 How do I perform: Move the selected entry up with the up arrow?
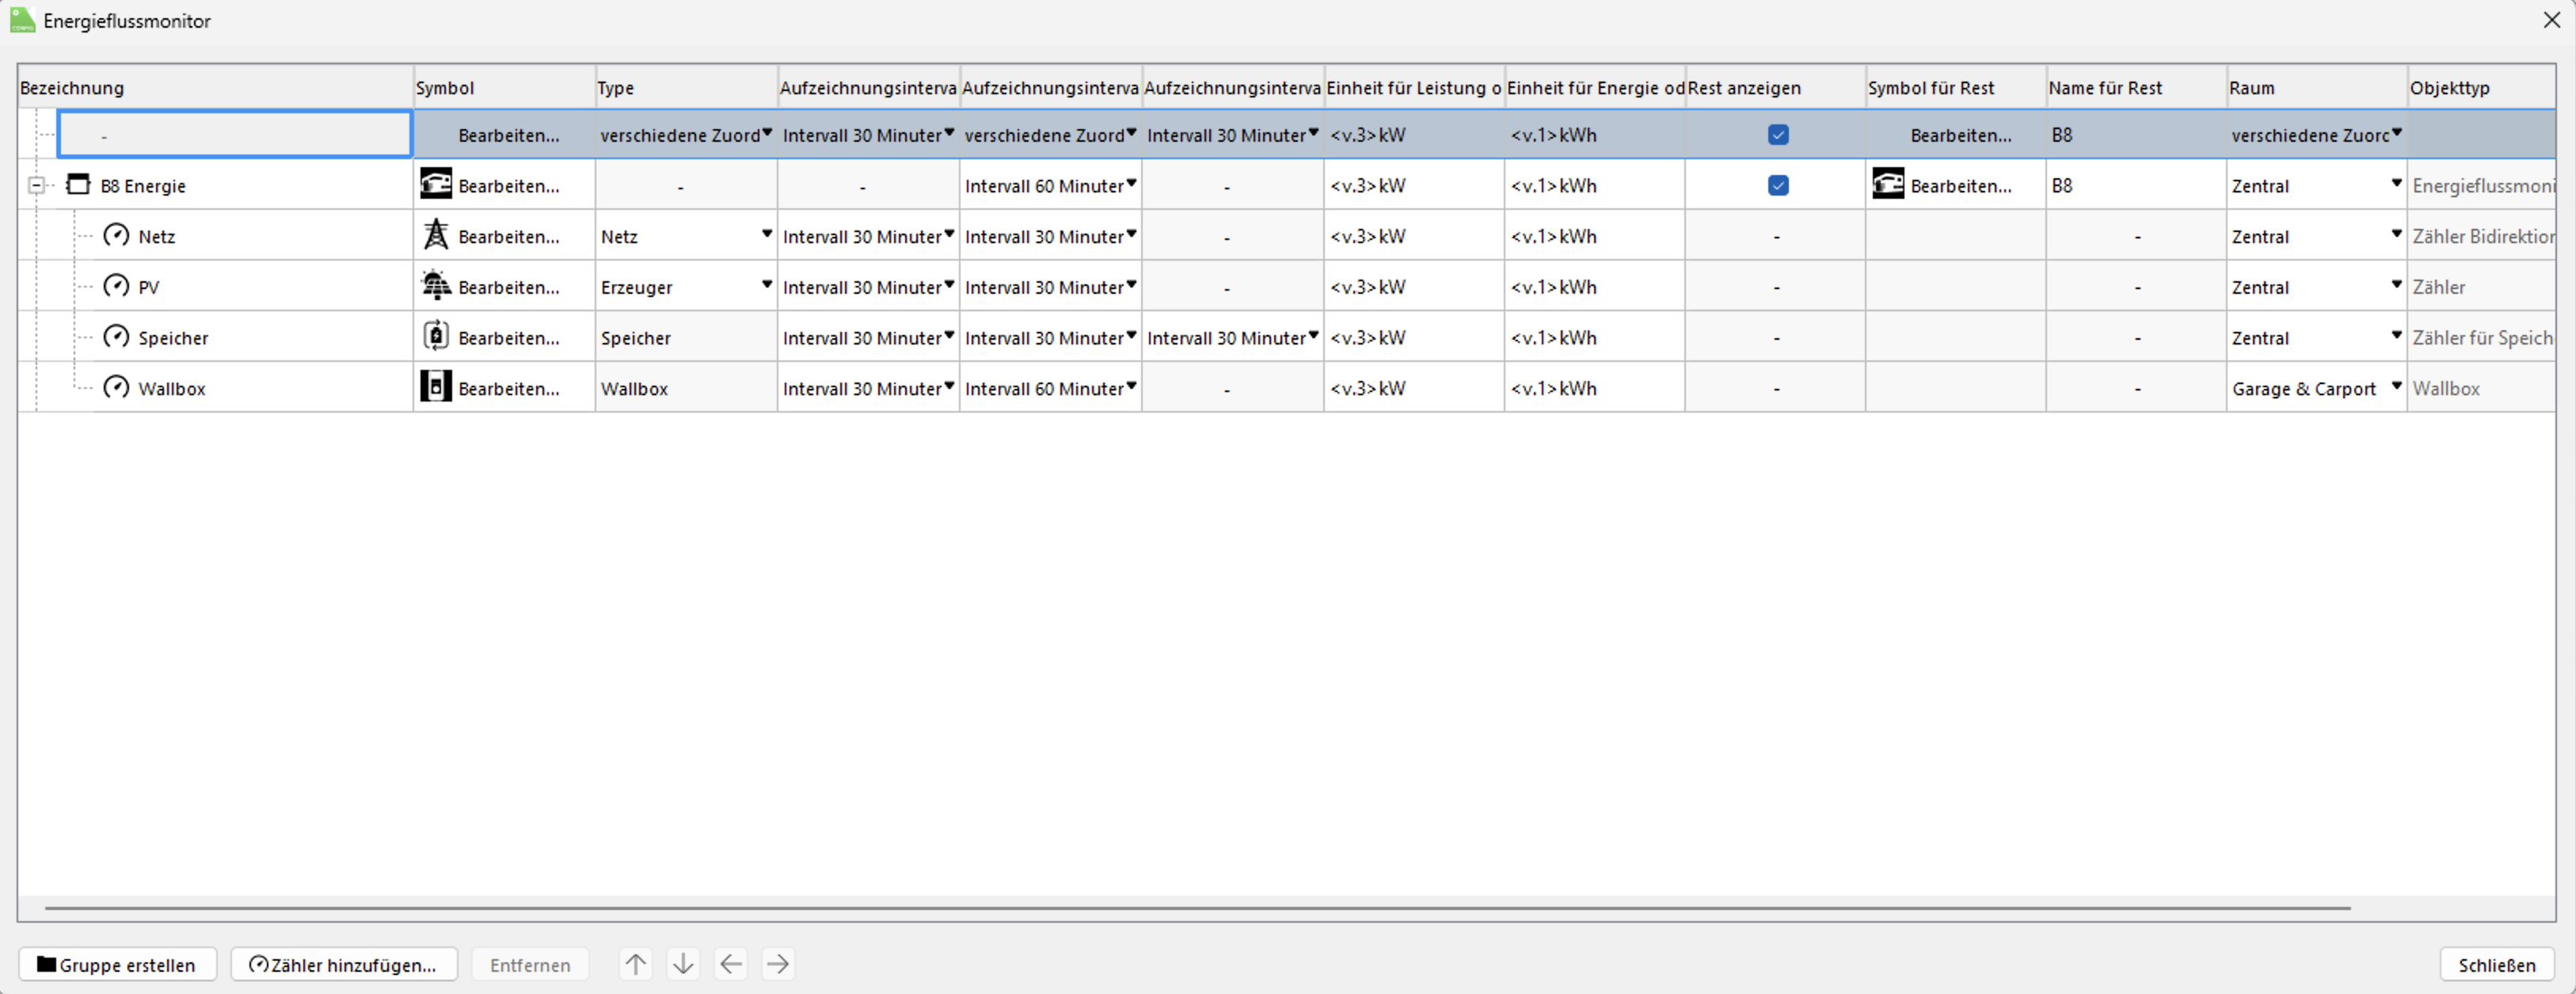[x=635, y=964]
